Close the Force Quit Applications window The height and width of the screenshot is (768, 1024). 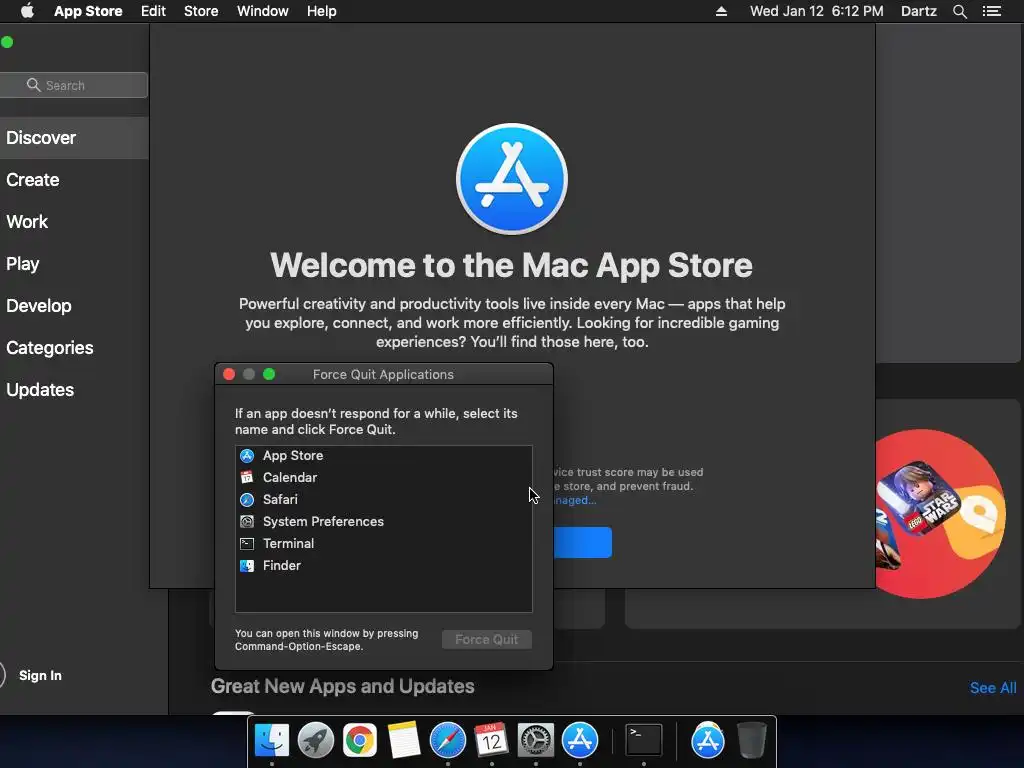[229, 374]
